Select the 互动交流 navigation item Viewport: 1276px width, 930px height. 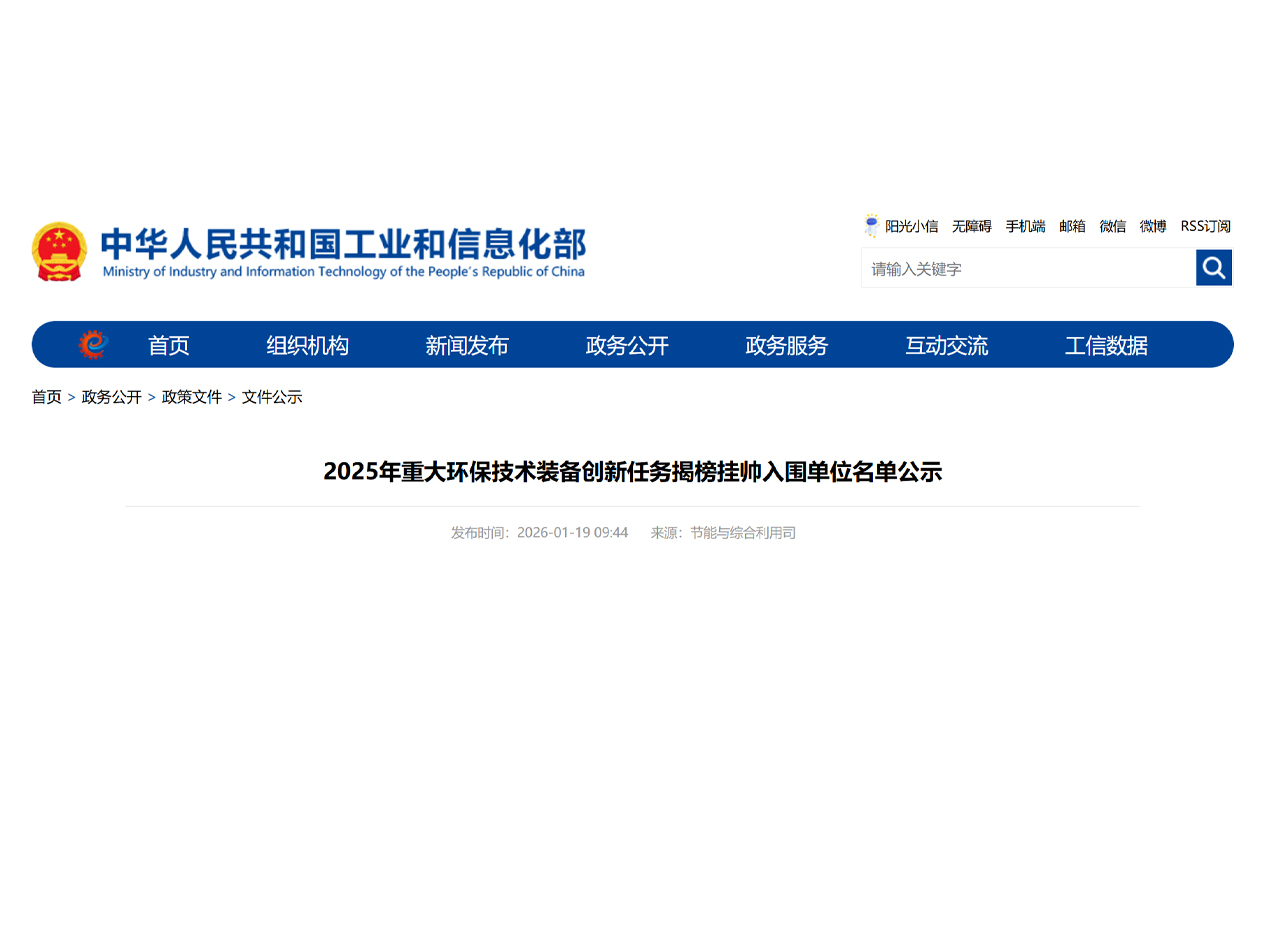click(x=947, y=346)
